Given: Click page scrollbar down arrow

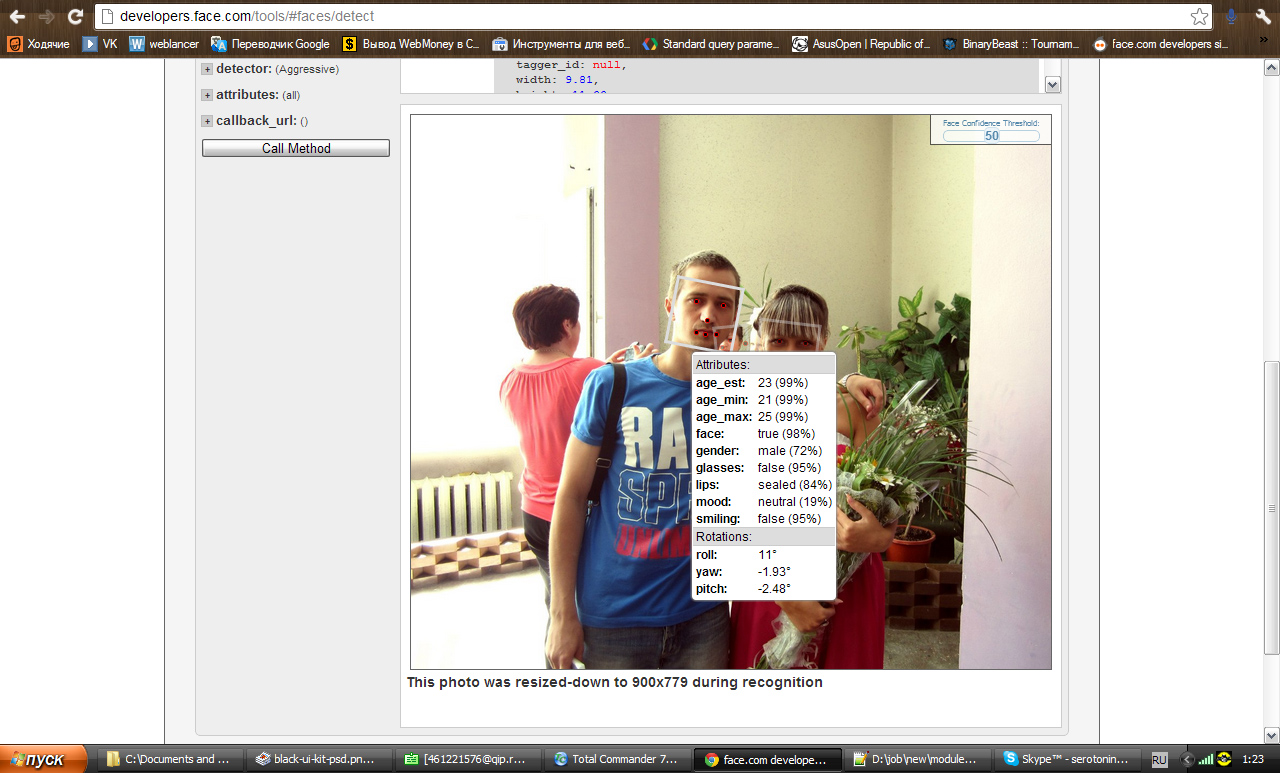Looking at the screenshot, I should coord(1271,735).
